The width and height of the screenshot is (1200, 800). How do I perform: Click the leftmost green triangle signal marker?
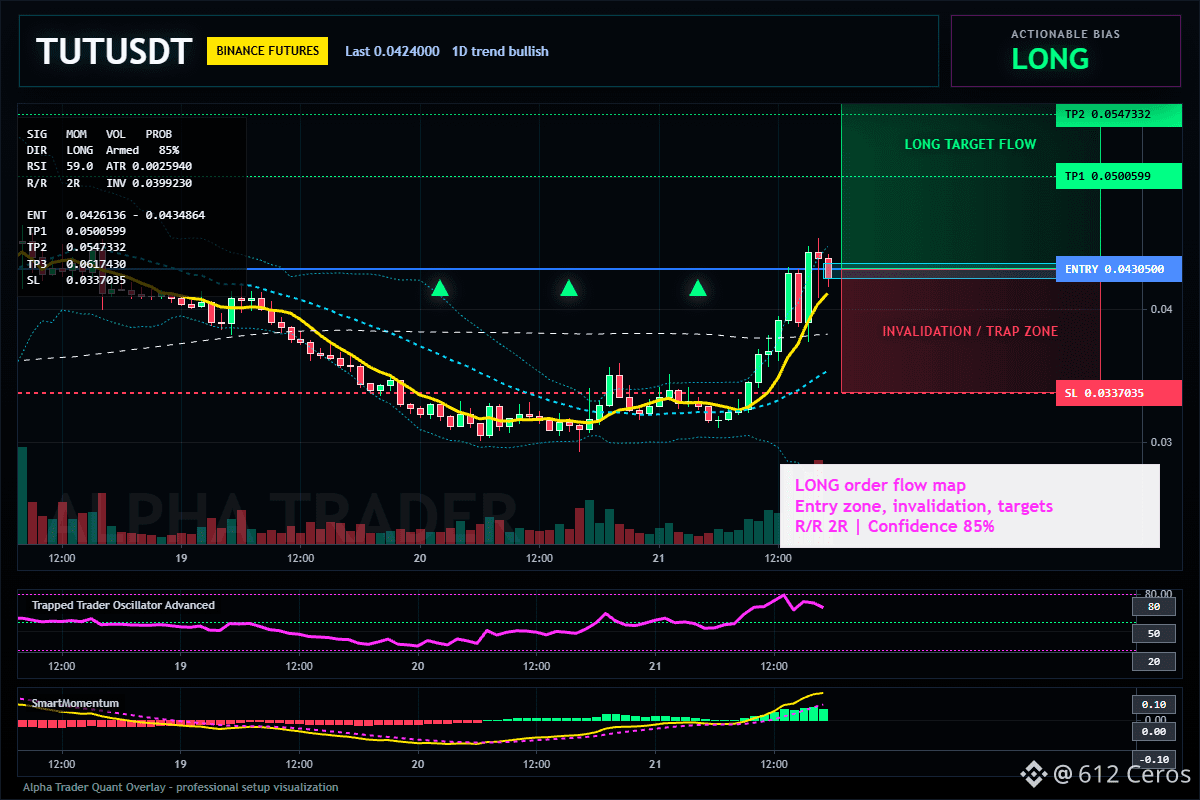(x=440, y=289)
